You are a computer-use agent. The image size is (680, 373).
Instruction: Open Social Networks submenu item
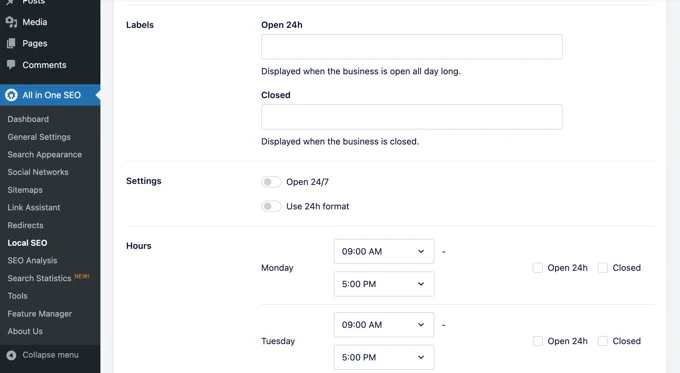(38, 172)
